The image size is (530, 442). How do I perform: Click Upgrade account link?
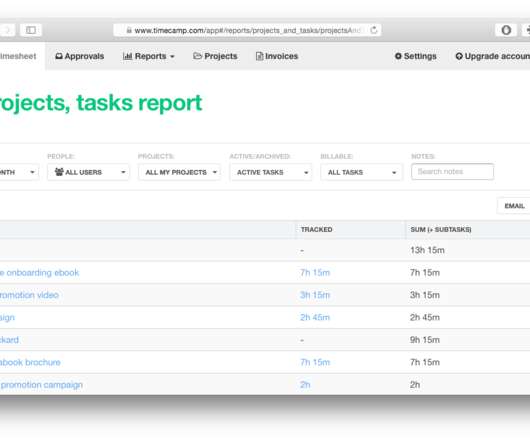point(492,56)
